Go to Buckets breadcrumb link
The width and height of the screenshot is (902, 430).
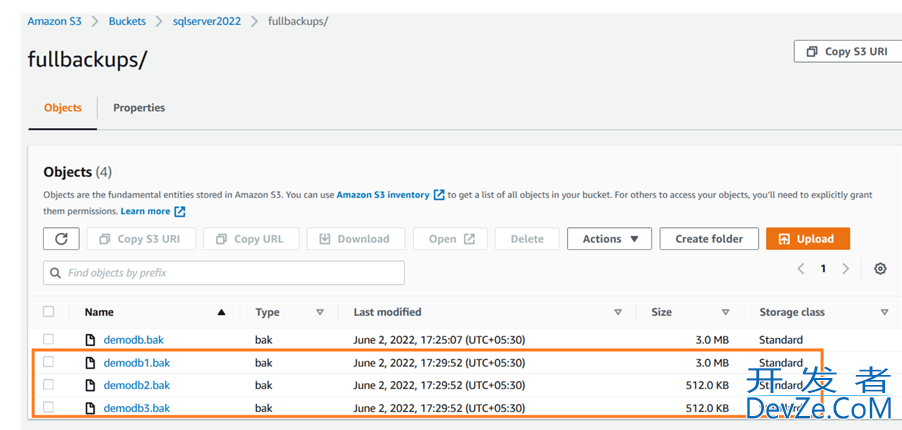pos(127,21)
